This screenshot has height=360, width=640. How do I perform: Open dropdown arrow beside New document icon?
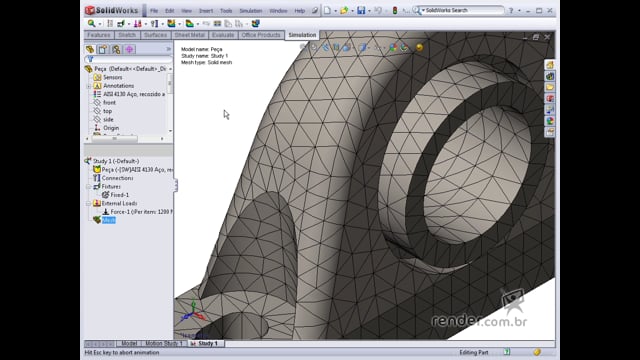(x=335, y=11)
